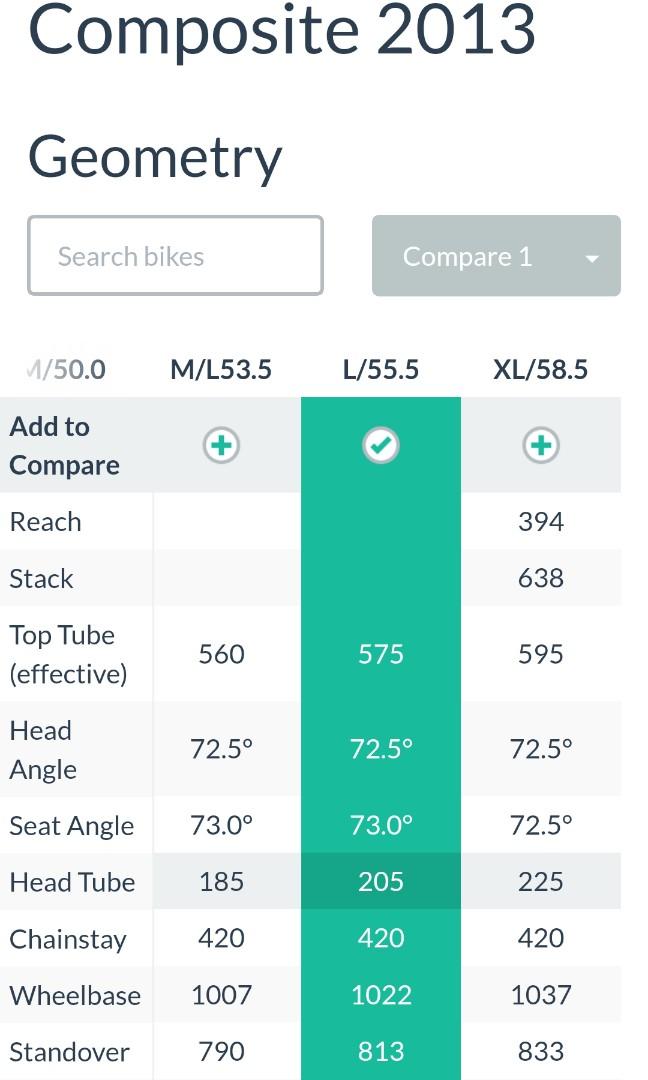Click the Standover row label
The height and width of the screenshot is (1080, 648).
[70, 1052]
